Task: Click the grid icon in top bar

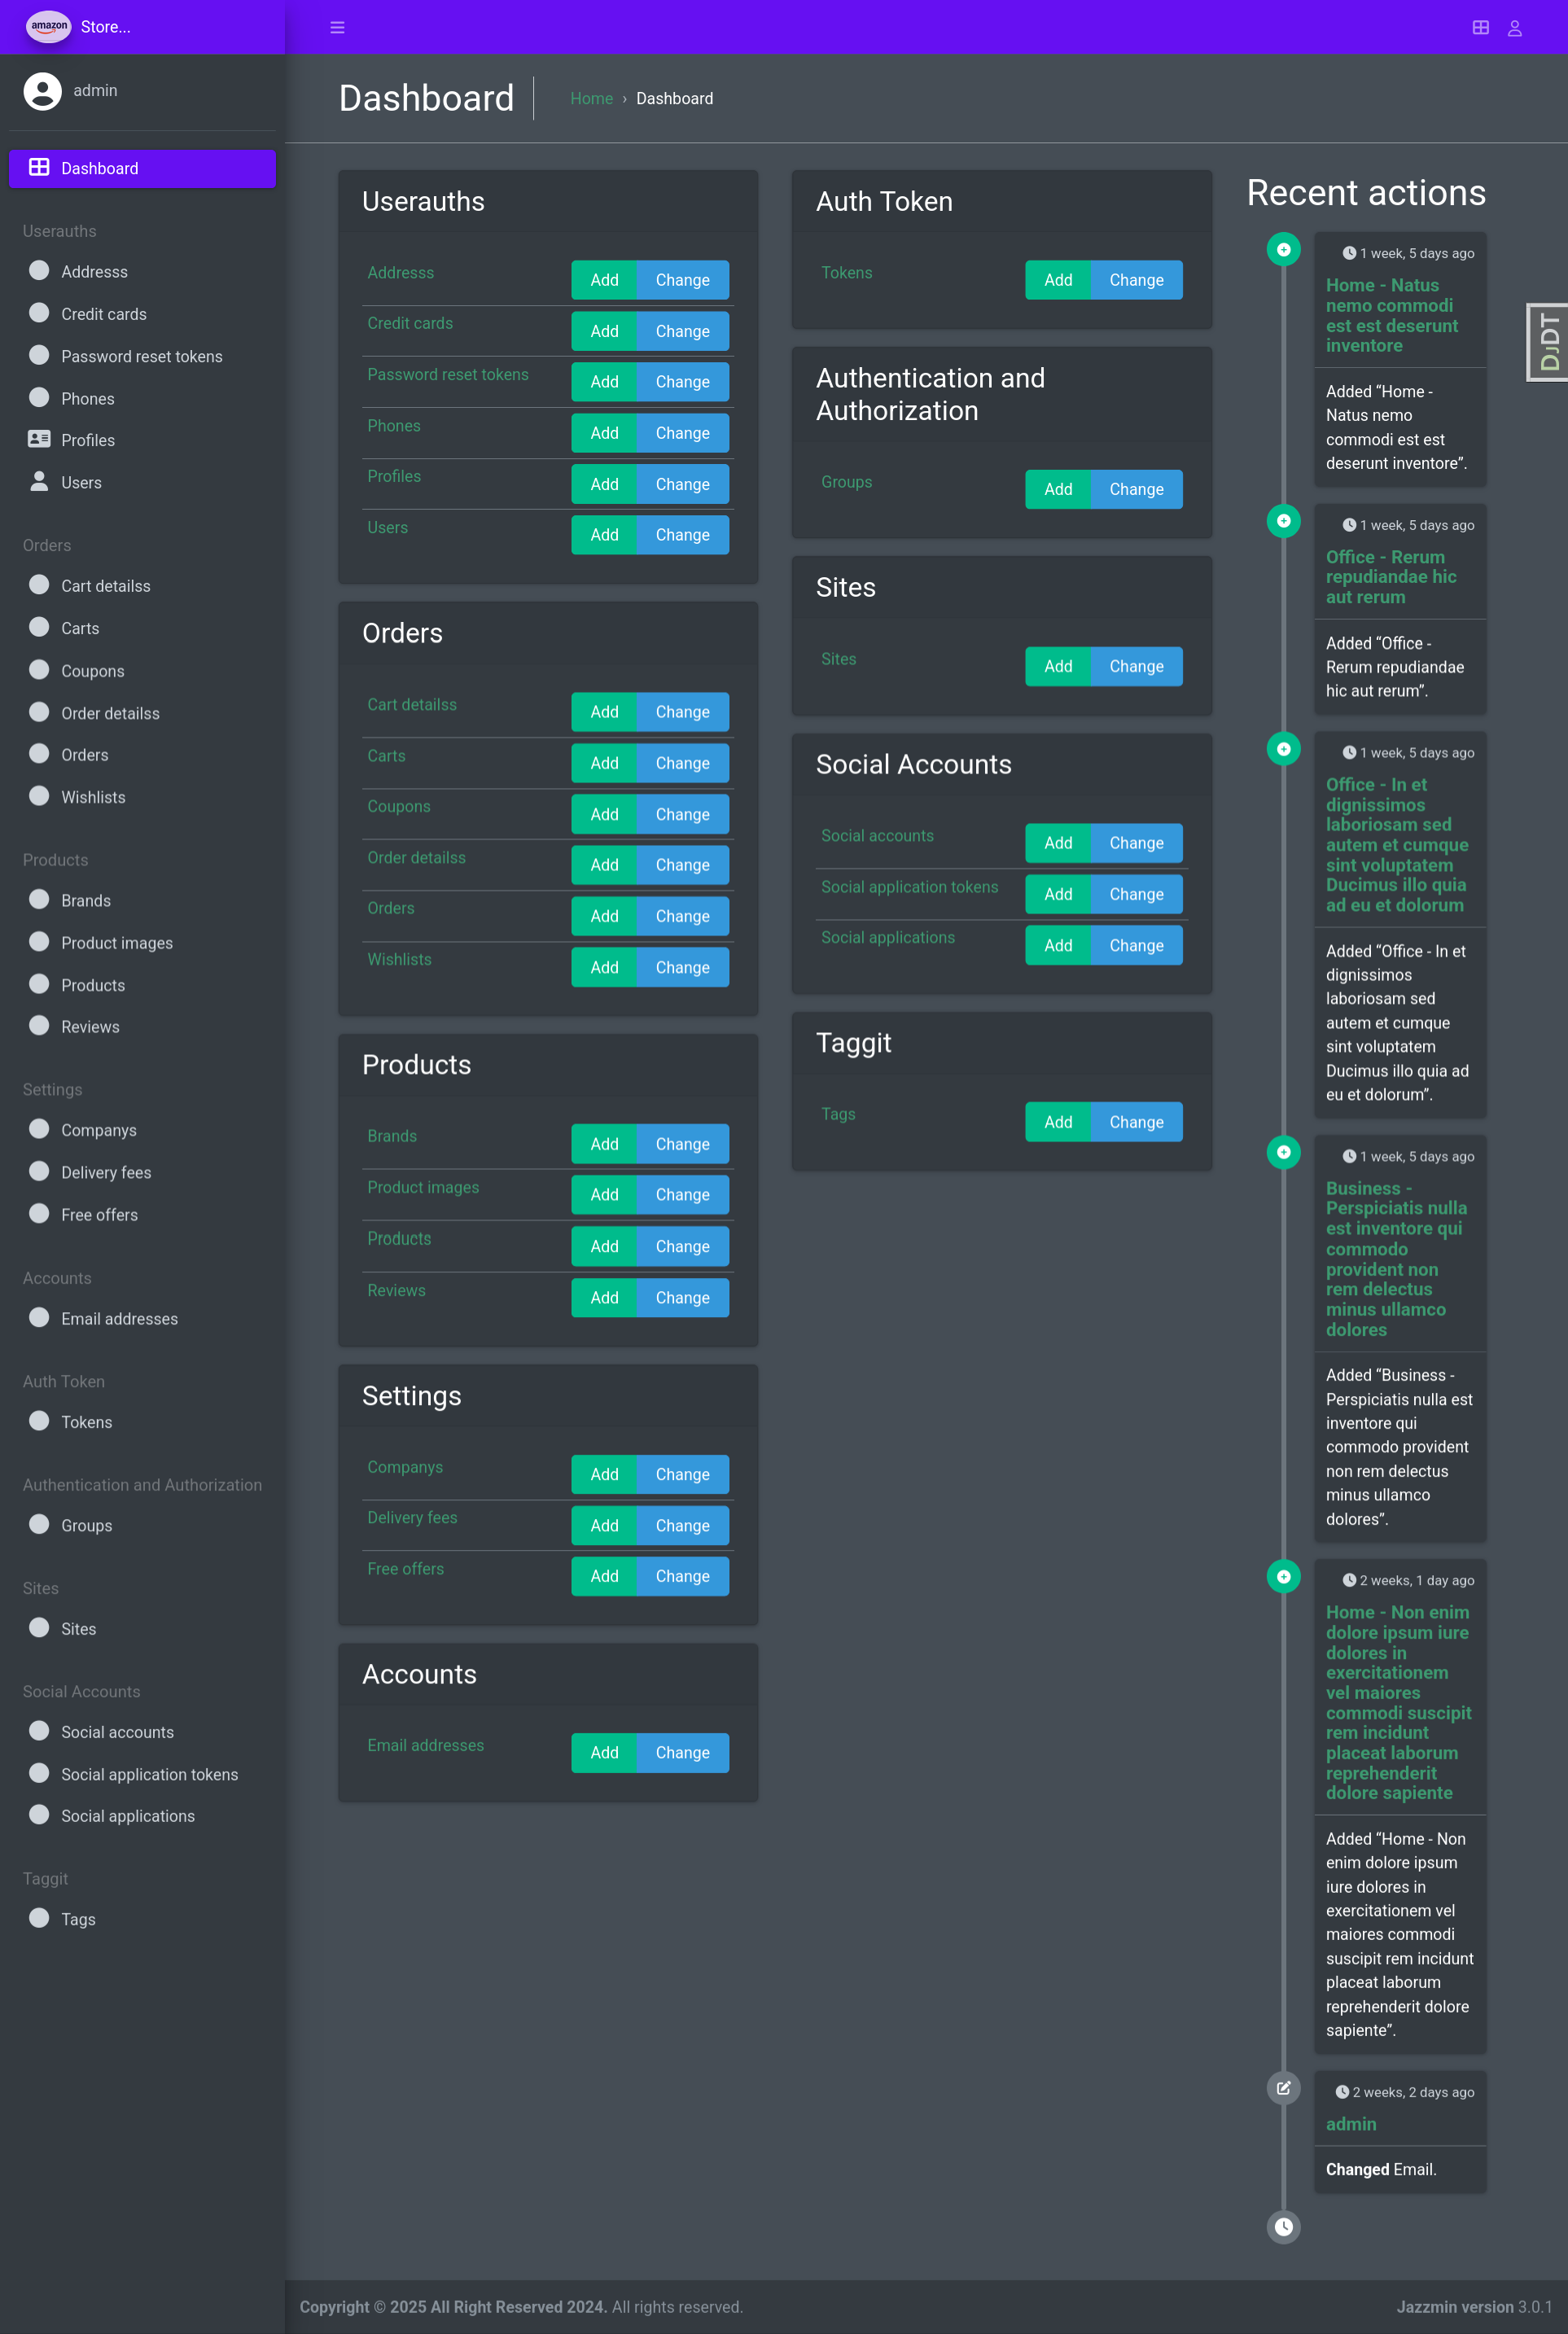Action: point(1480,27)
